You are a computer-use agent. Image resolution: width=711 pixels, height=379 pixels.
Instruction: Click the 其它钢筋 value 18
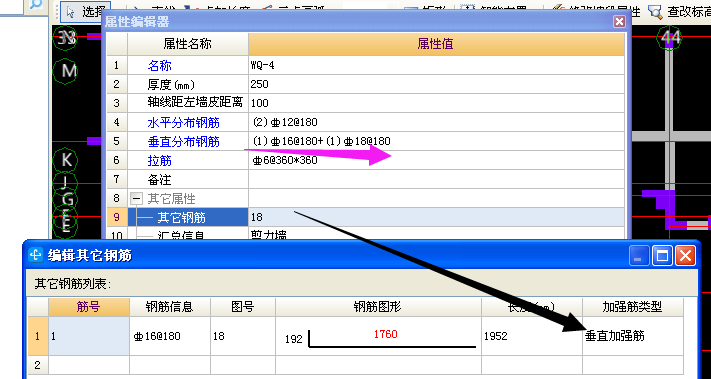coord(257,218)
